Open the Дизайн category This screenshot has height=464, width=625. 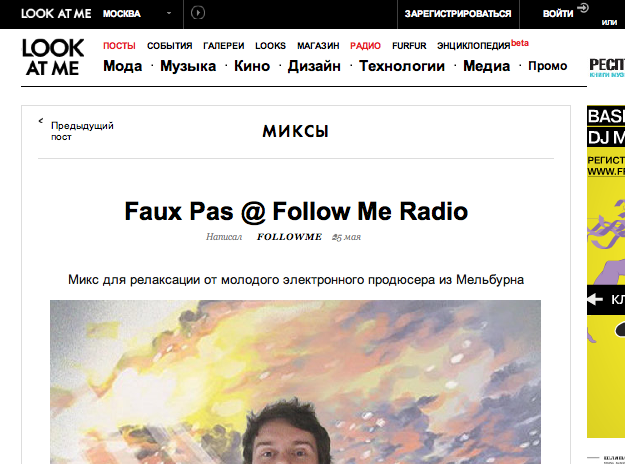click(314, 66)
